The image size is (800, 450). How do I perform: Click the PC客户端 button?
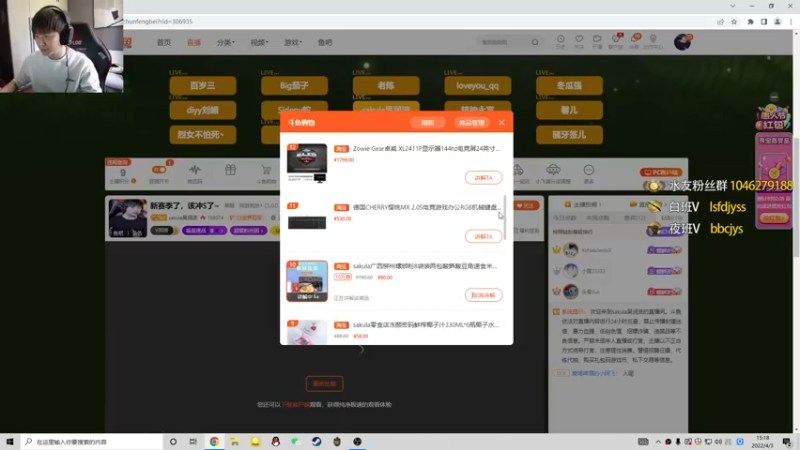(661, 172)
